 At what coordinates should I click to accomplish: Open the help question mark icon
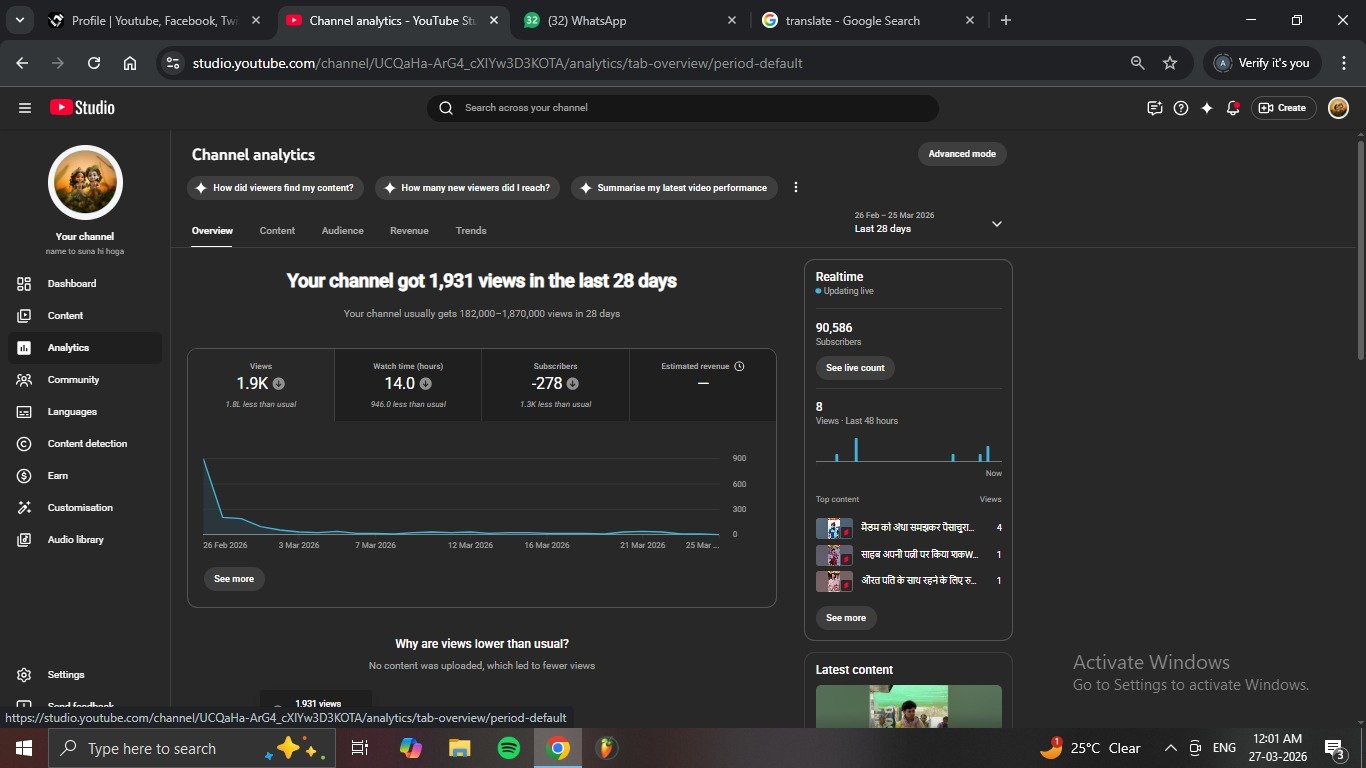pyautogui.click(x=1181, y=108)
